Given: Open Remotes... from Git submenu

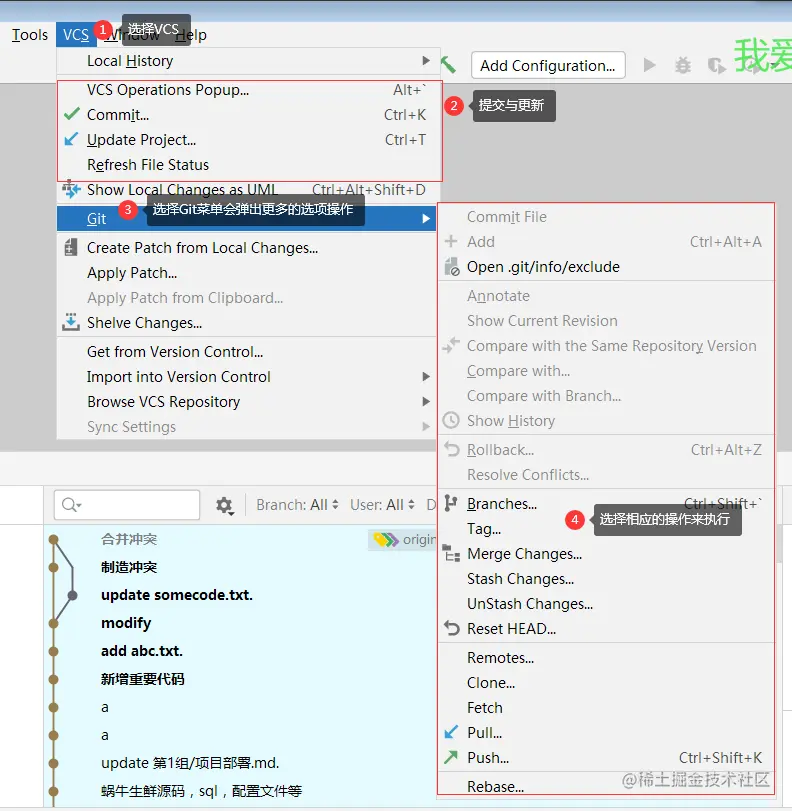Looking at the screenshot, I should (x=606, y=657).
